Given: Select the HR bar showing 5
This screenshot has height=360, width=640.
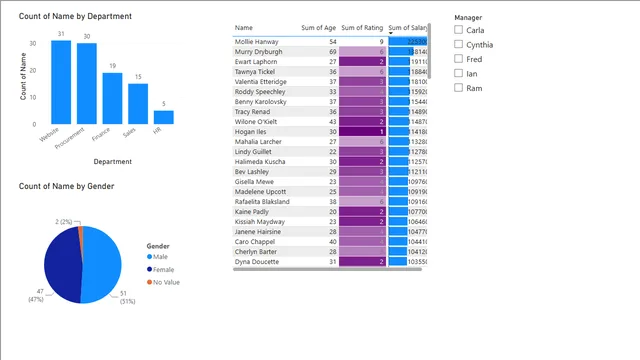Looking at the screenshot, I should [164, 117].
